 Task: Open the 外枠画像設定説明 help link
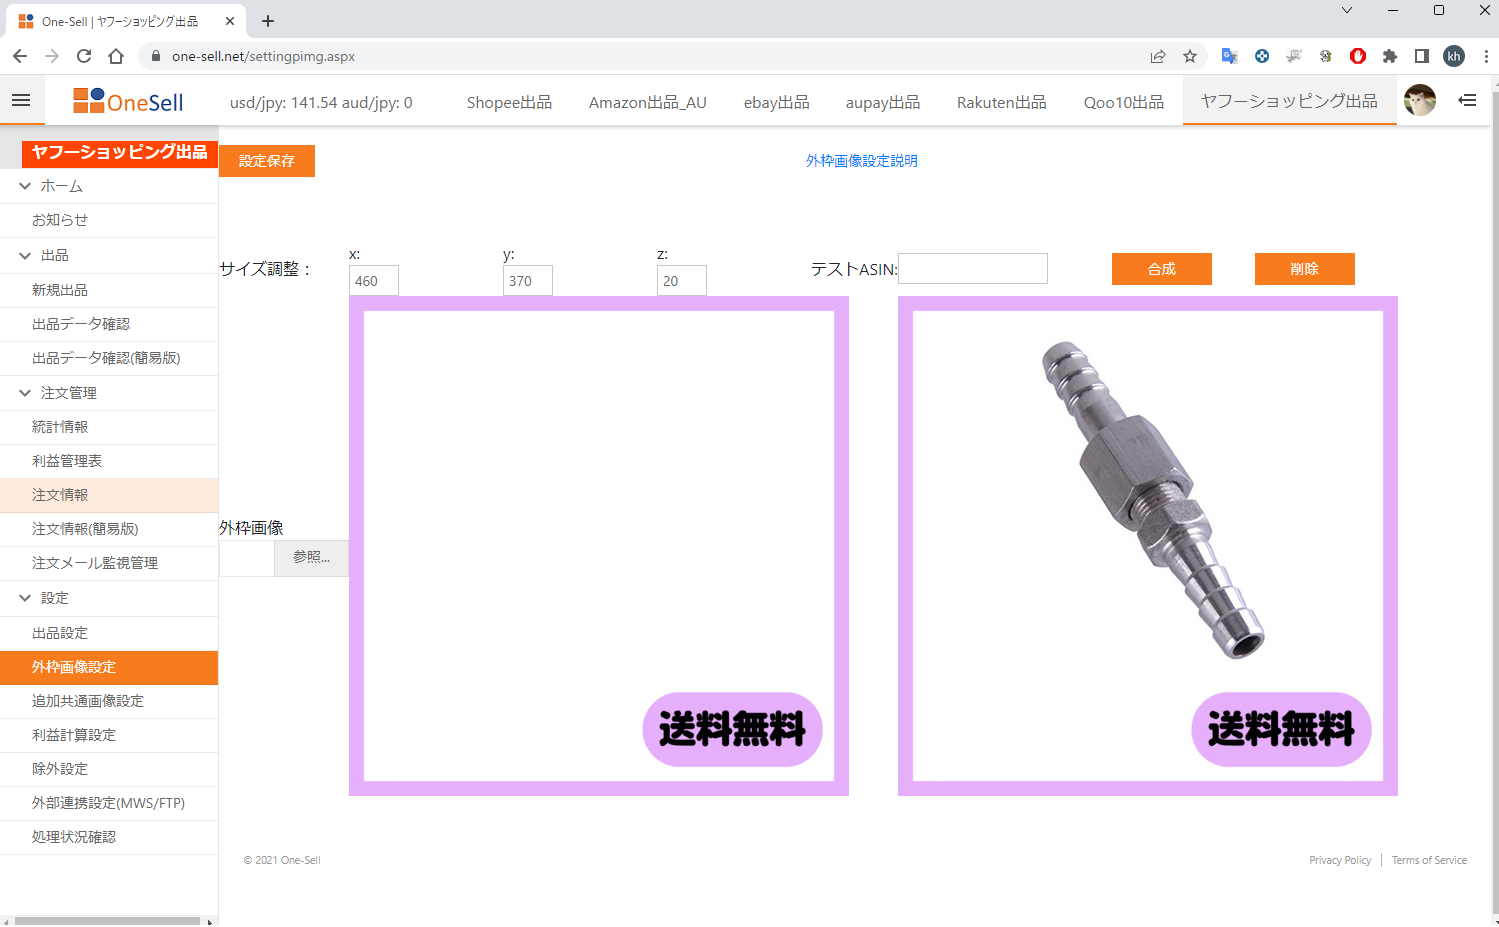pos(861,159)
